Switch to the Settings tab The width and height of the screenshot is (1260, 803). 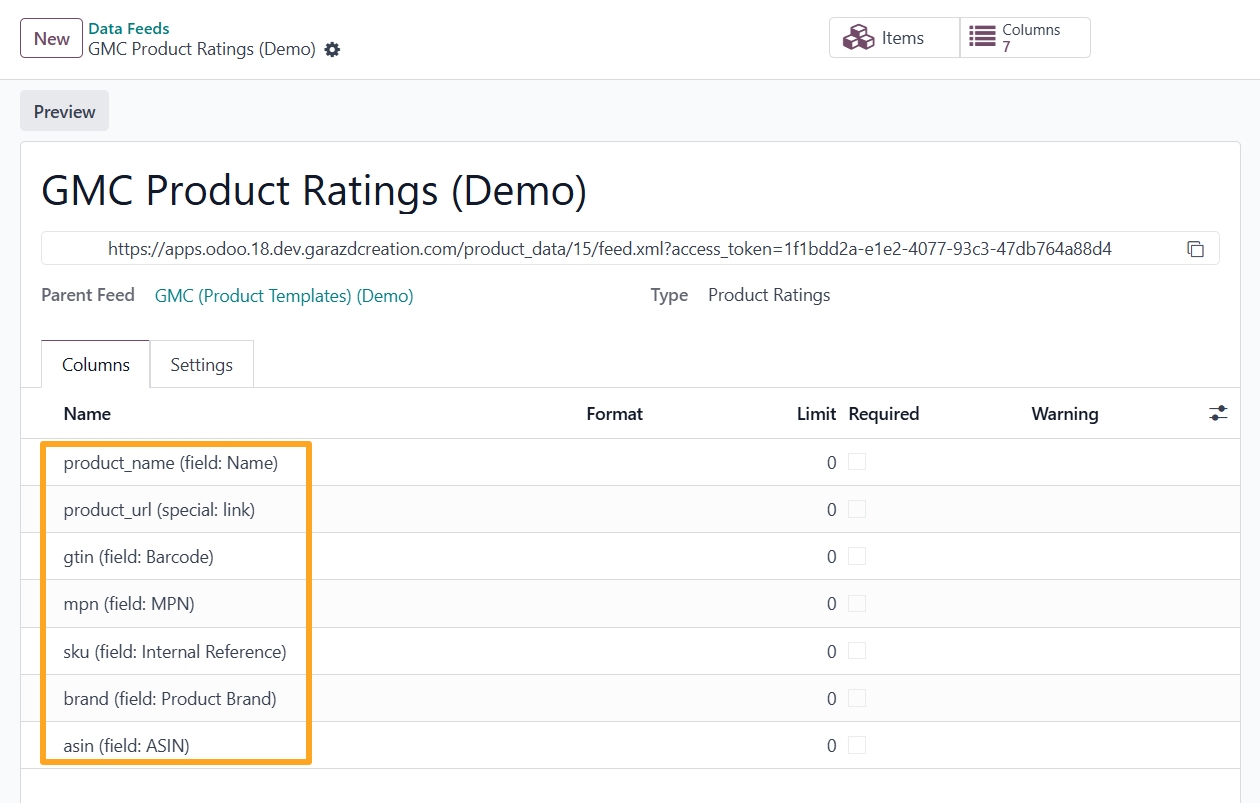pos(201,364)
